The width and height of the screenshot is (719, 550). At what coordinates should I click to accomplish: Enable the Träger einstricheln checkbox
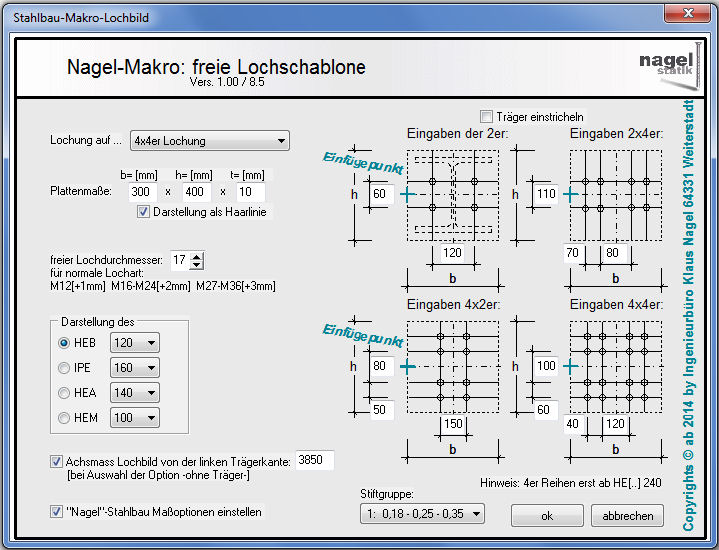[x=487, y=116]
